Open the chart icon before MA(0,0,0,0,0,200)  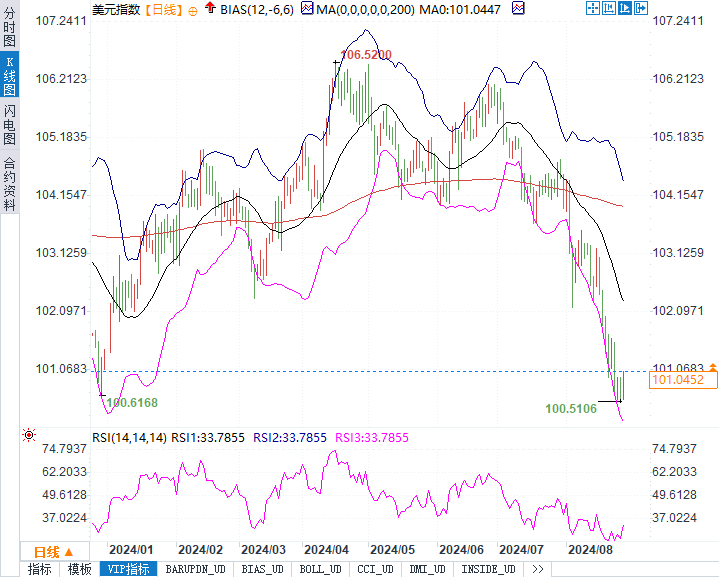tap(307, 8)
